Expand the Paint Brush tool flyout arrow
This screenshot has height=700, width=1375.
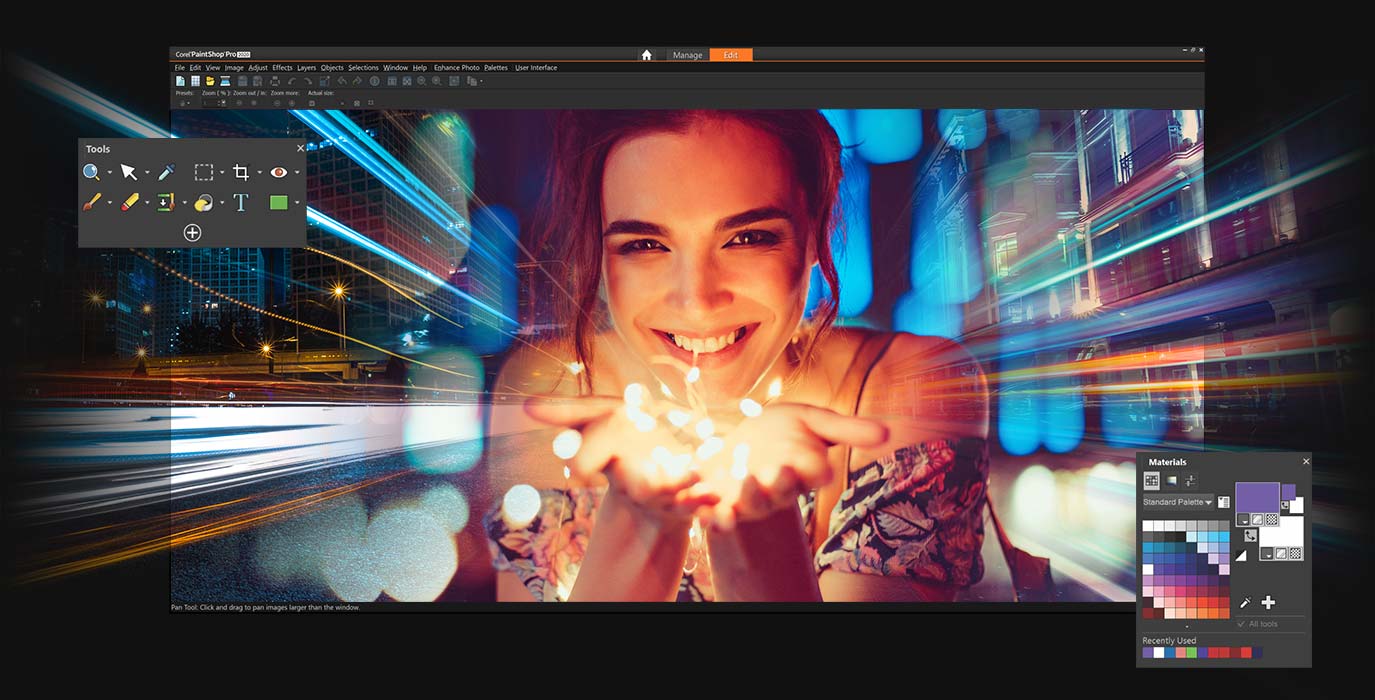tap(110, 202)
